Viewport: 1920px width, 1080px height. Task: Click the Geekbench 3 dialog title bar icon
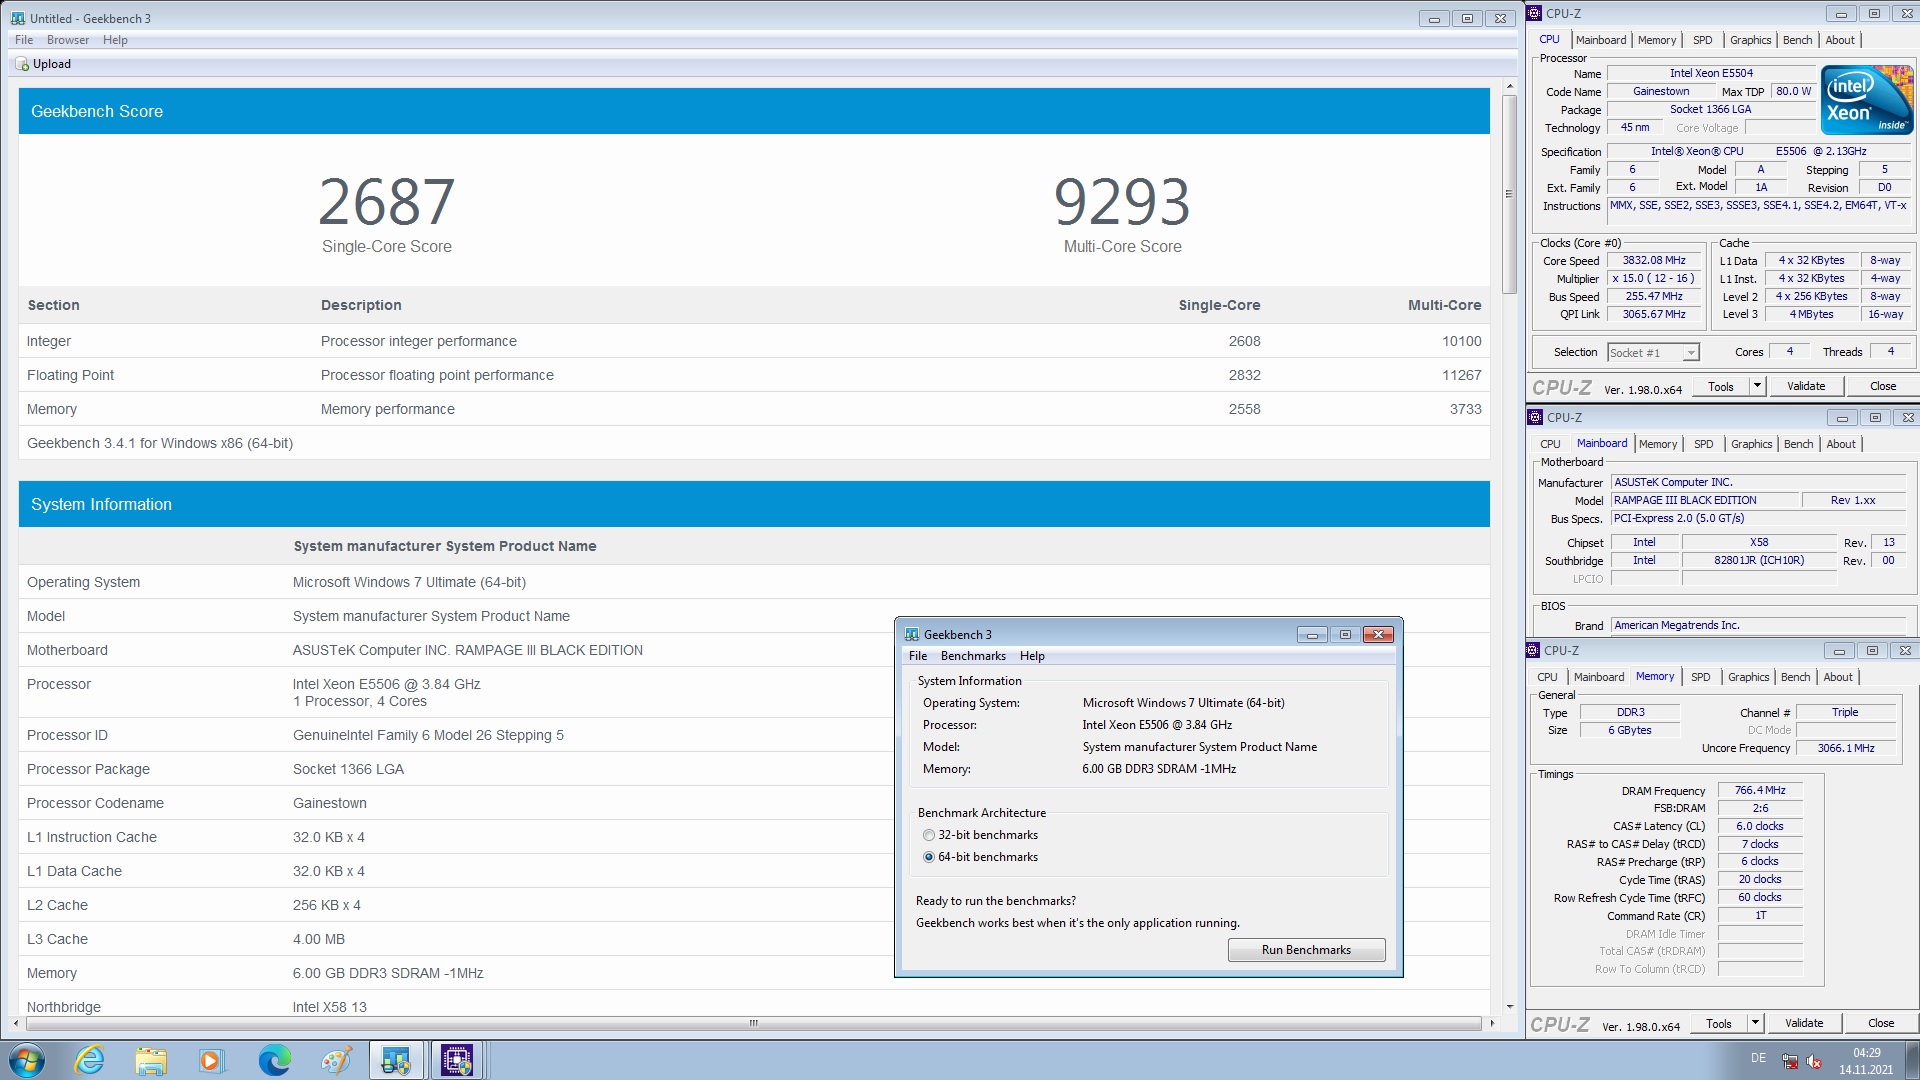pyautogui.click(x=912, y=634)
